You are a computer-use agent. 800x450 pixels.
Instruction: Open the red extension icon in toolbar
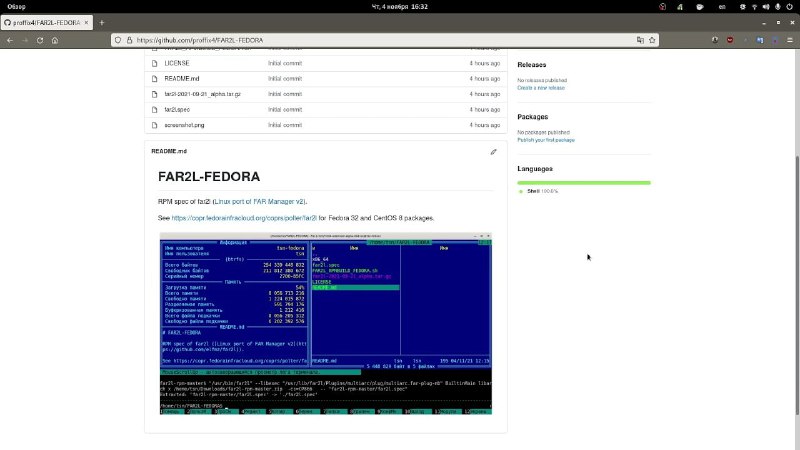(x=730, y=40)
